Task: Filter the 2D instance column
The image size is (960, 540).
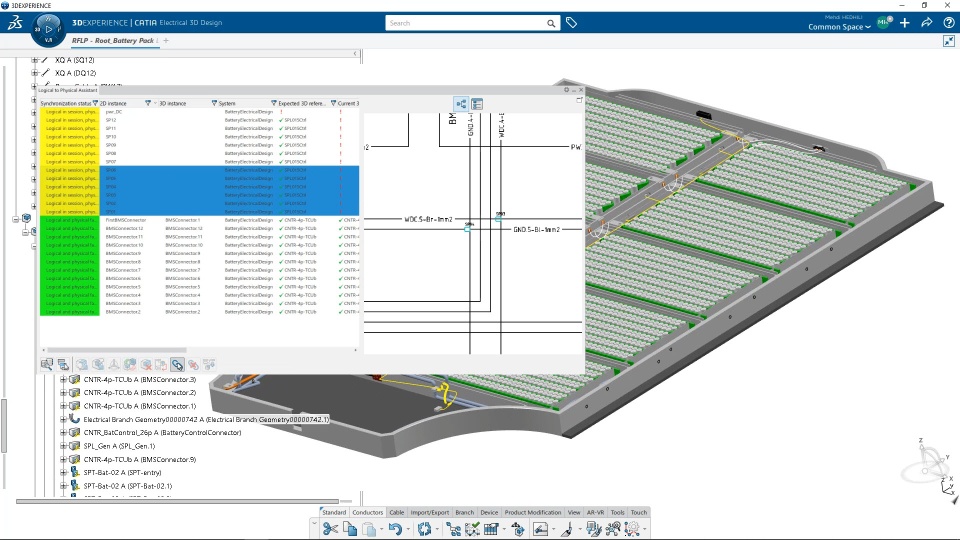Action: coord(148,103)
